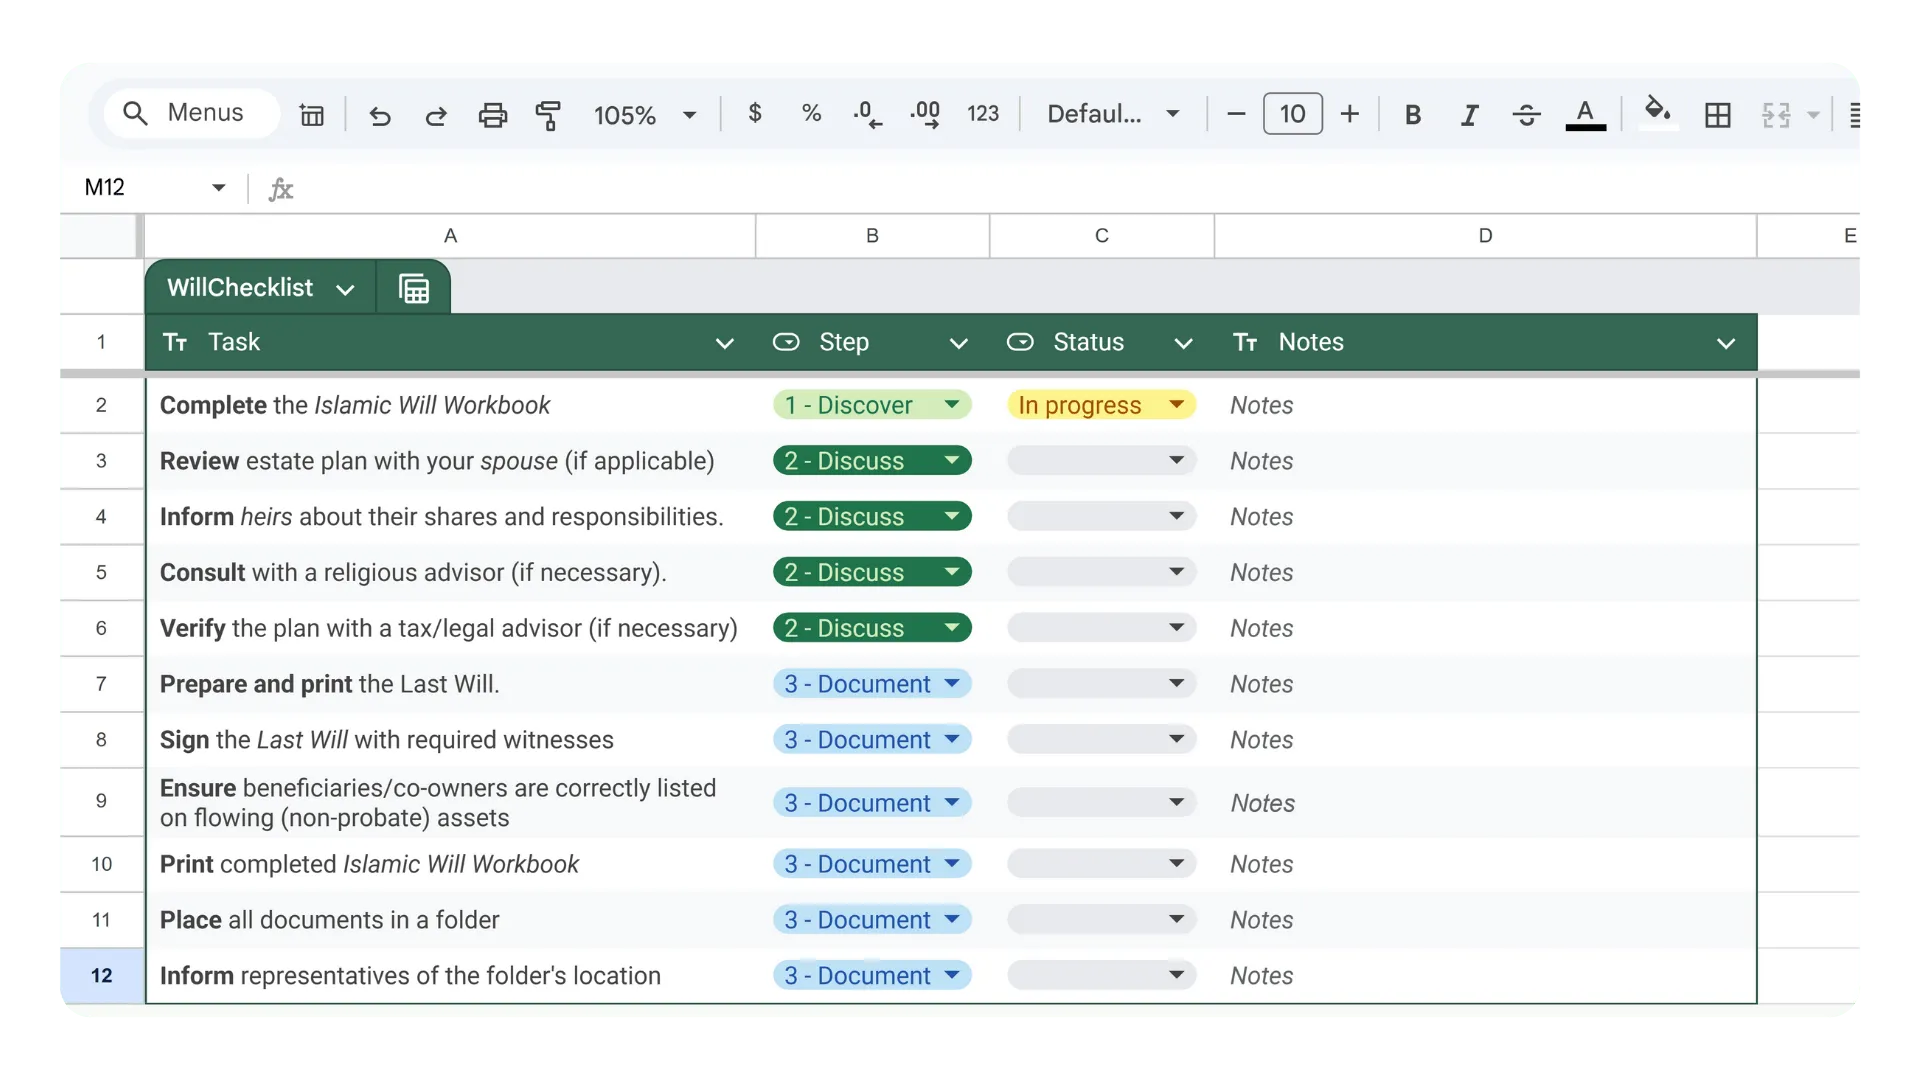Select column D header

pyautogui.click(x=1485, y=236)
